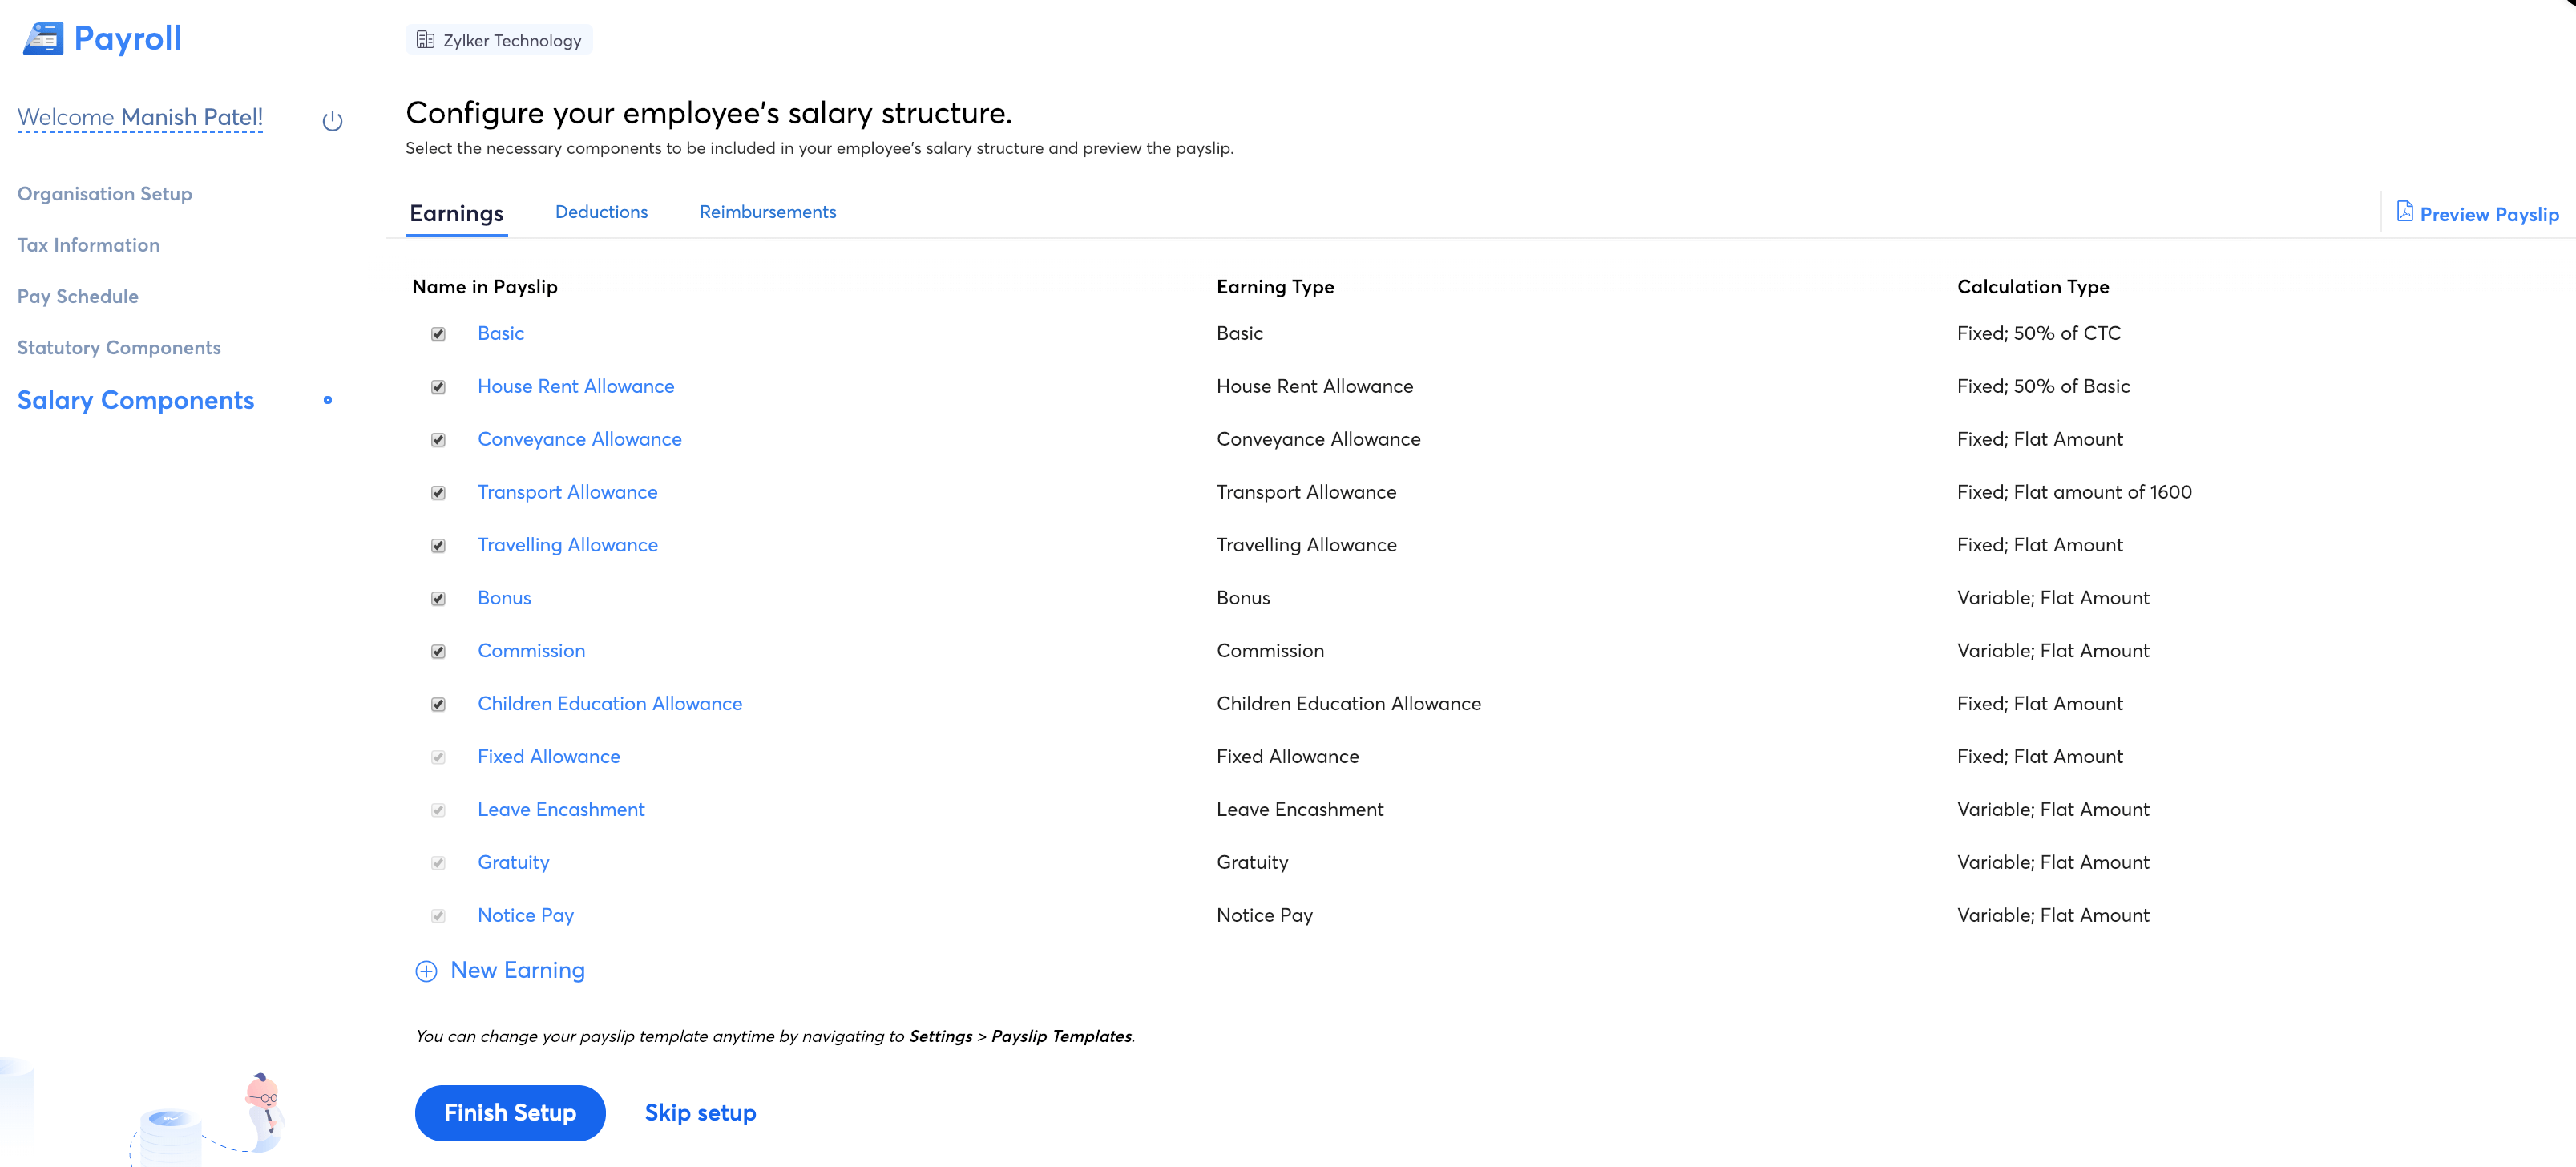Uncheck the Basic earning checkbox

[438, 334]
